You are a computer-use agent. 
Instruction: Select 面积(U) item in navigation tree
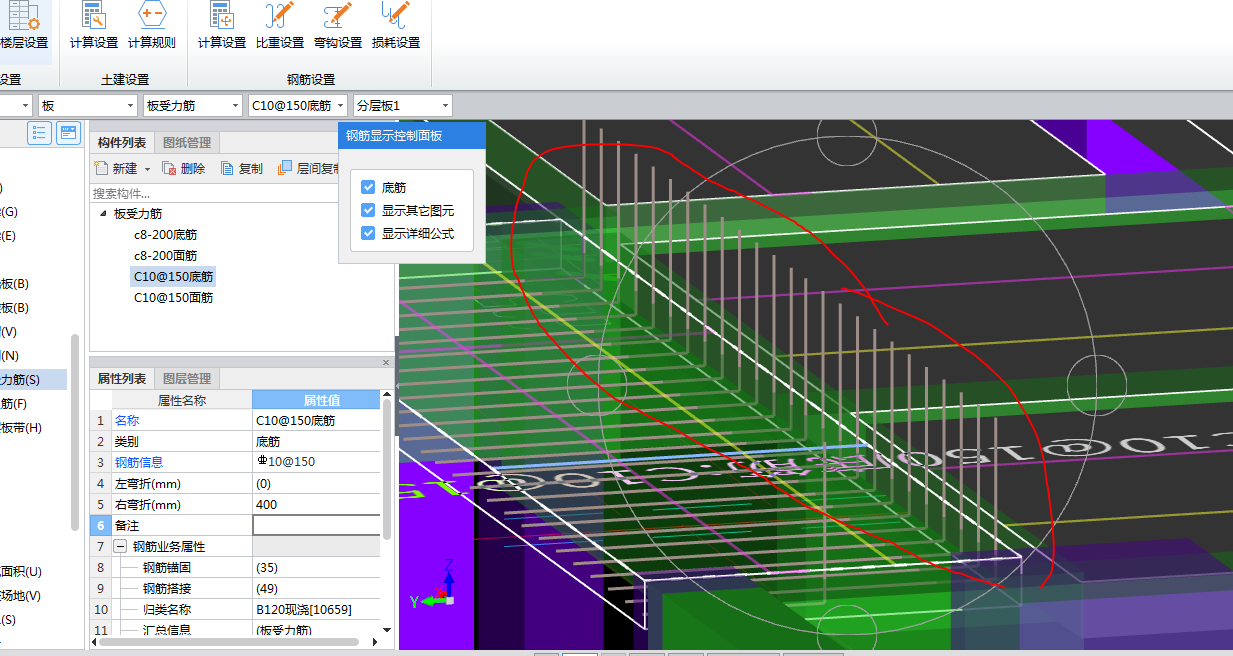[21, 571]
